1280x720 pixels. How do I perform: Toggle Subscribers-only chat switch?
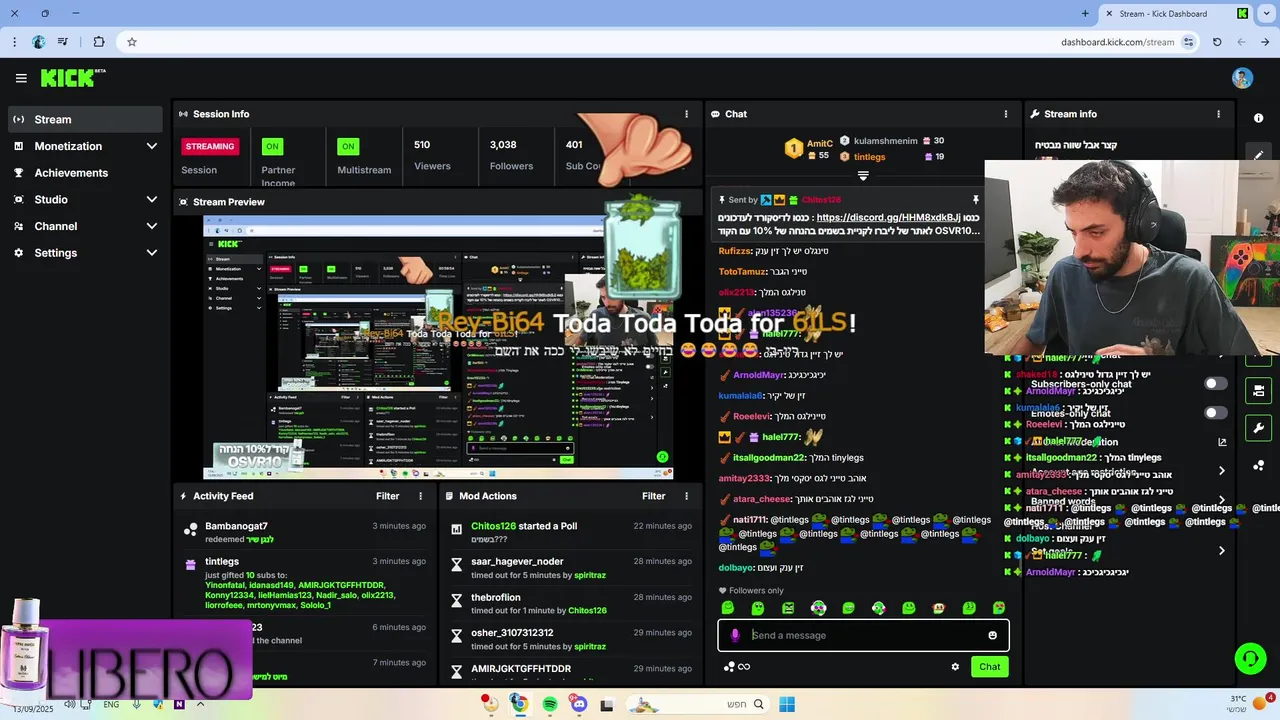click(1215, 384)
